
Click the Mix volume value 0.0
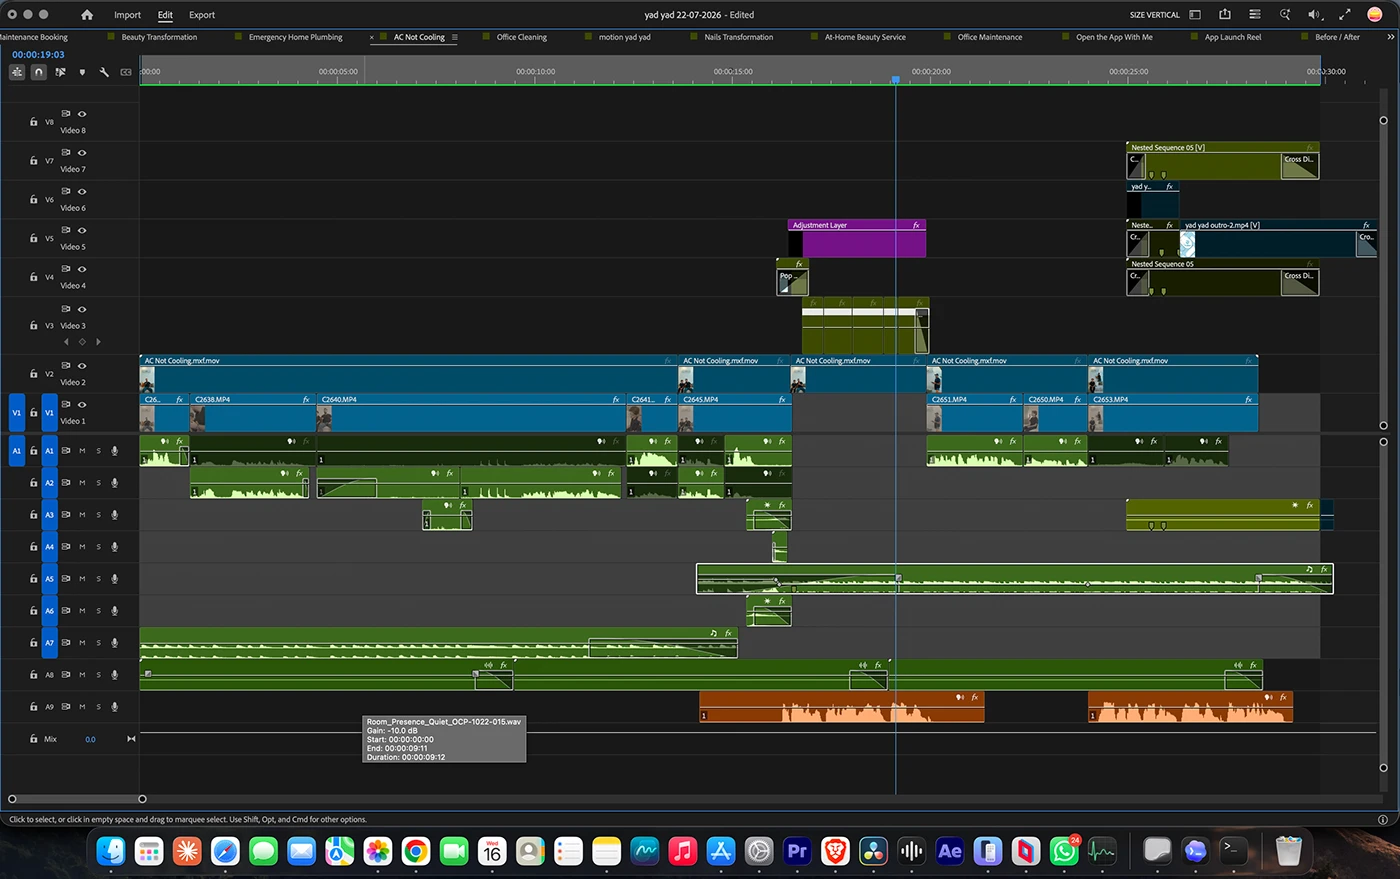click(90, 739)
